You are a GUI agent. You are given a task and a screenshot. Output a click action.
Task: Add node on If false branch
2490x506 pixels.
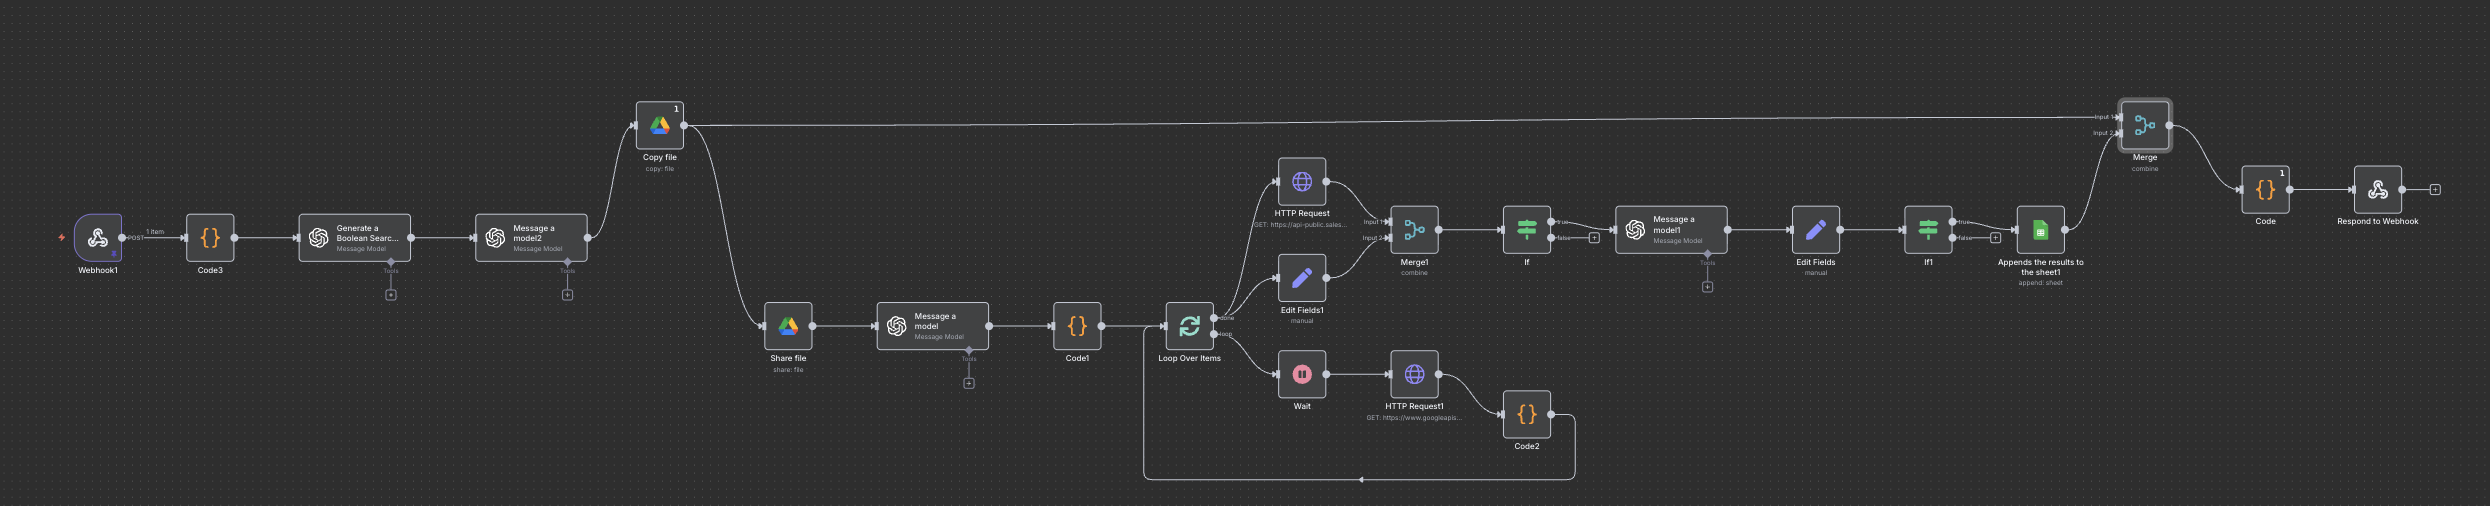click(x=1594, y=238)
